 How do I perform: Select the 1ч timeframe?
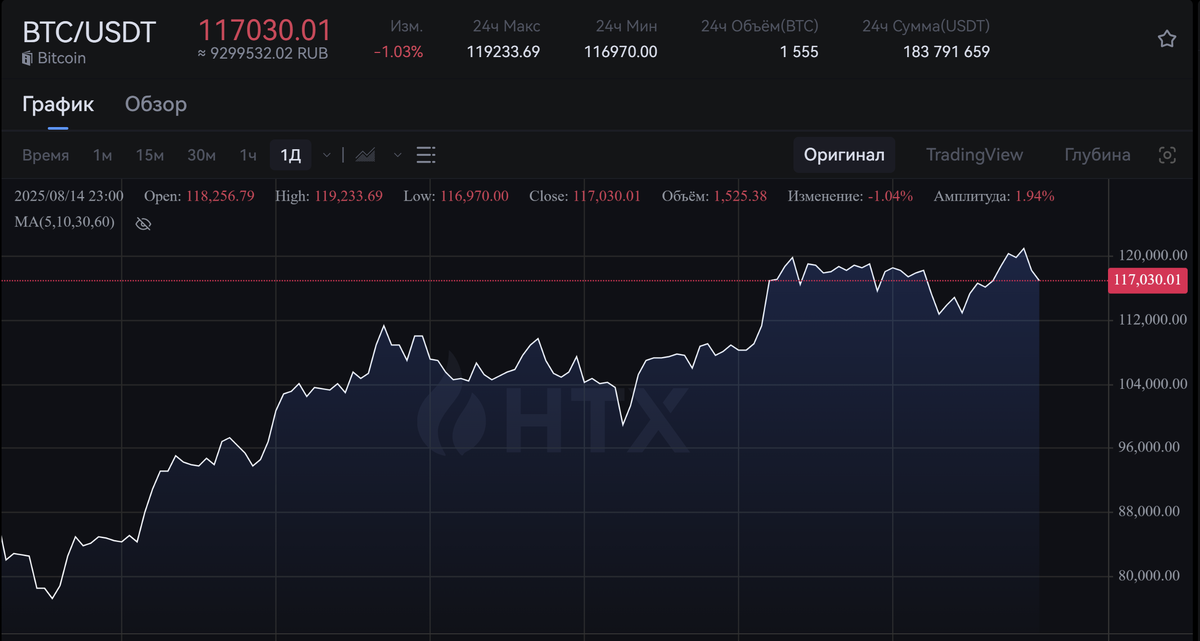coord(248,155)
